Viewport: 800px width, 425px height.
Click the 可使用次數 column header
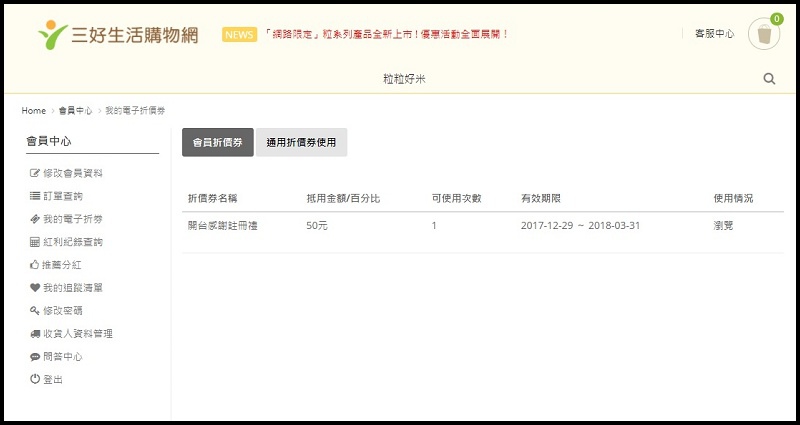(457, 198)
